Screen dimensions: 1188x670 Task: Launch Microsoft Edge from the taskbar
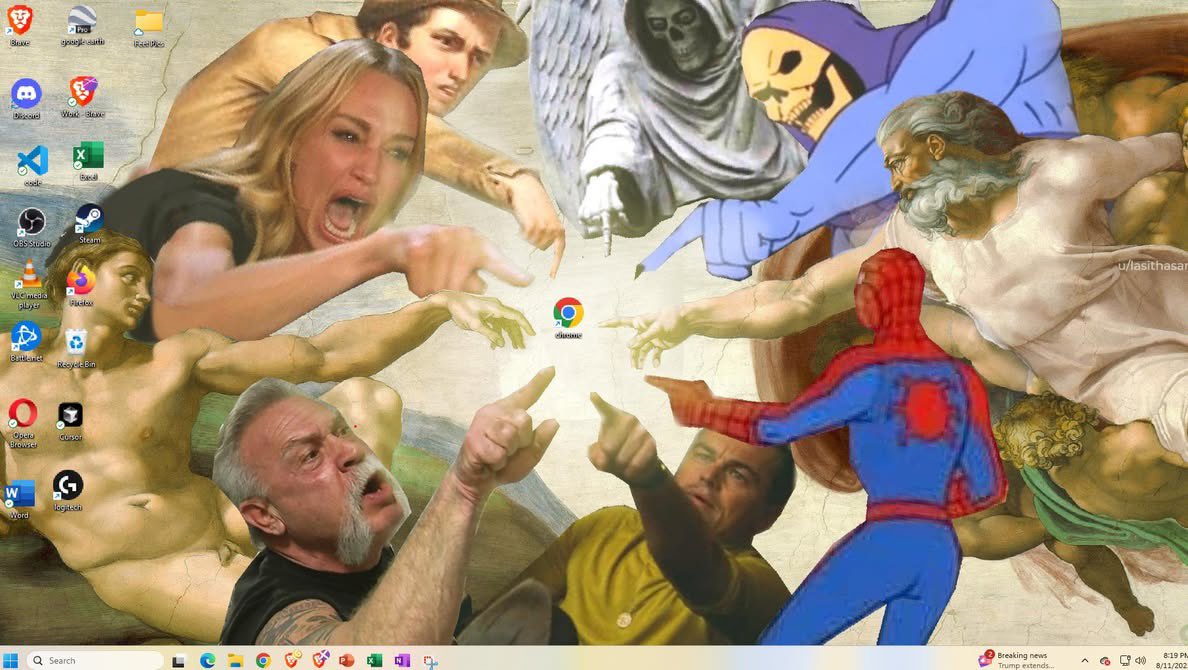click(x=207, y=661)
